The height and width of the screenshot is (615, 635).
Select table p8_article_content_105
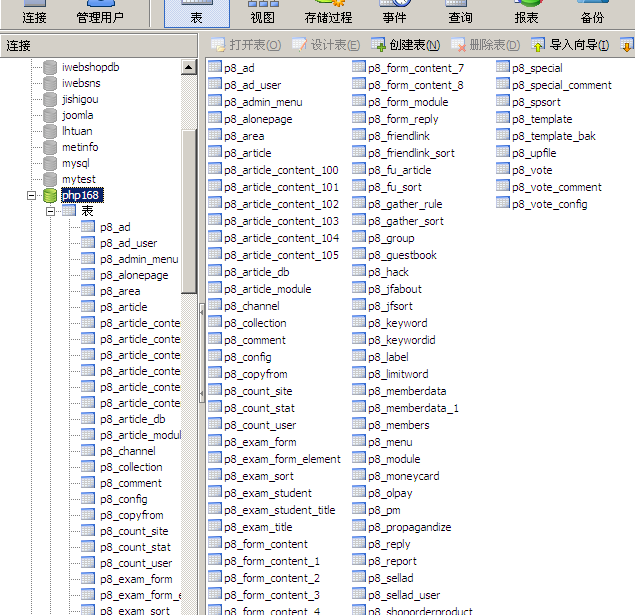(281, 255)
